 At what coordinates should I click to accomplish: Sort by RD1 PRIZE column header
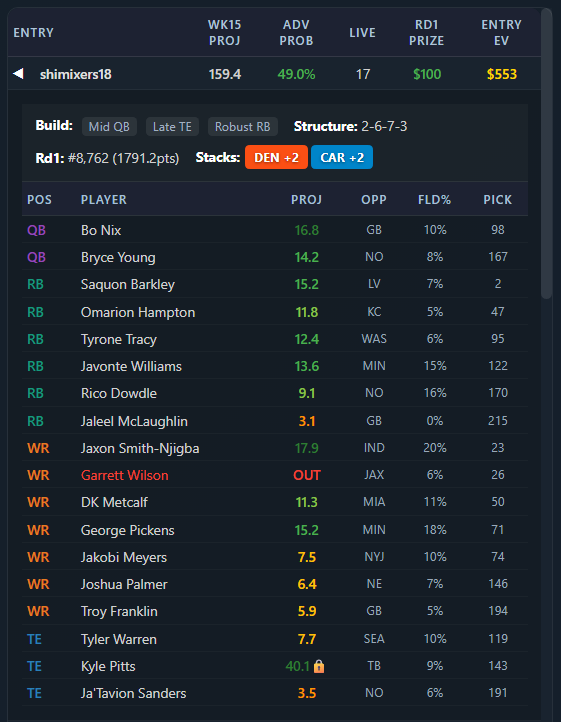tap(427, 33)
